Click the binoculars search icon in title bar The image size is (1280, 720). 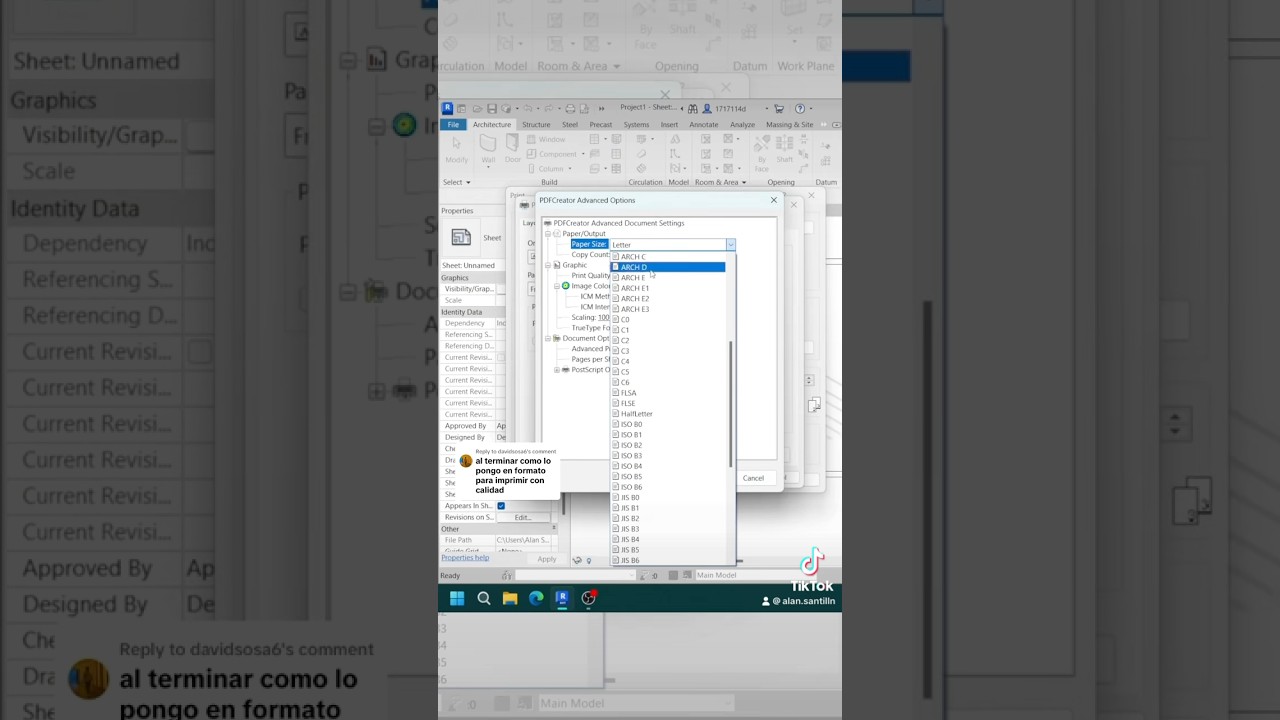click(692, 108)
